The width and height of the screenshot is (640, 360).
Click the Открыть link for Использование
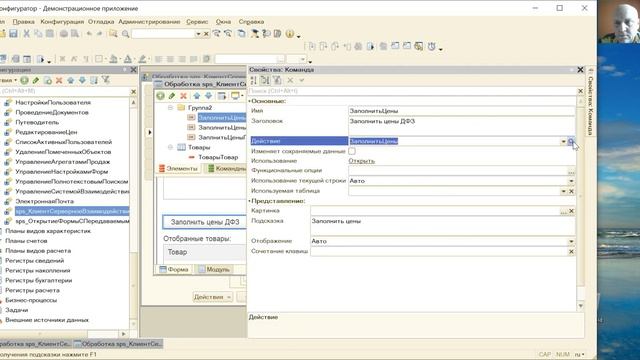362,161
